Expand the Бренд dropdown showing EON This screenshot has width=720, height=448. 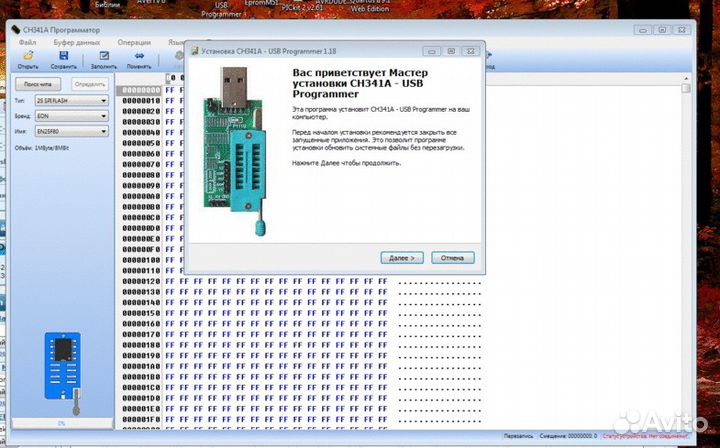[72, 116]
